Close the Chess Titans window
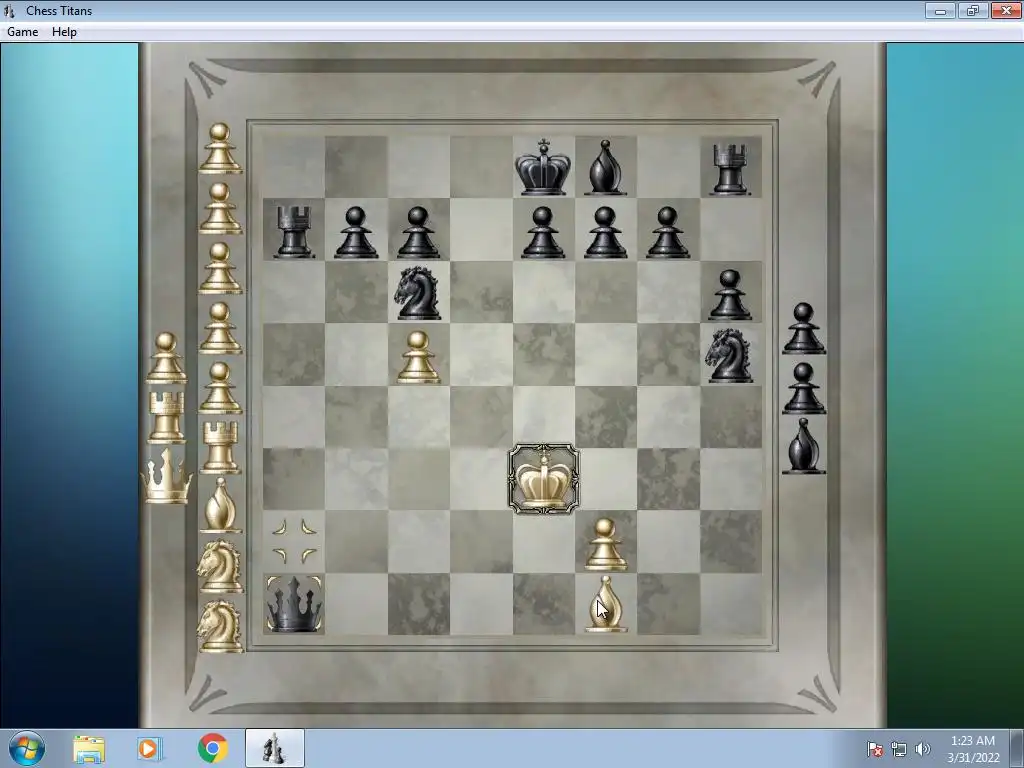 pos(1006,10)
